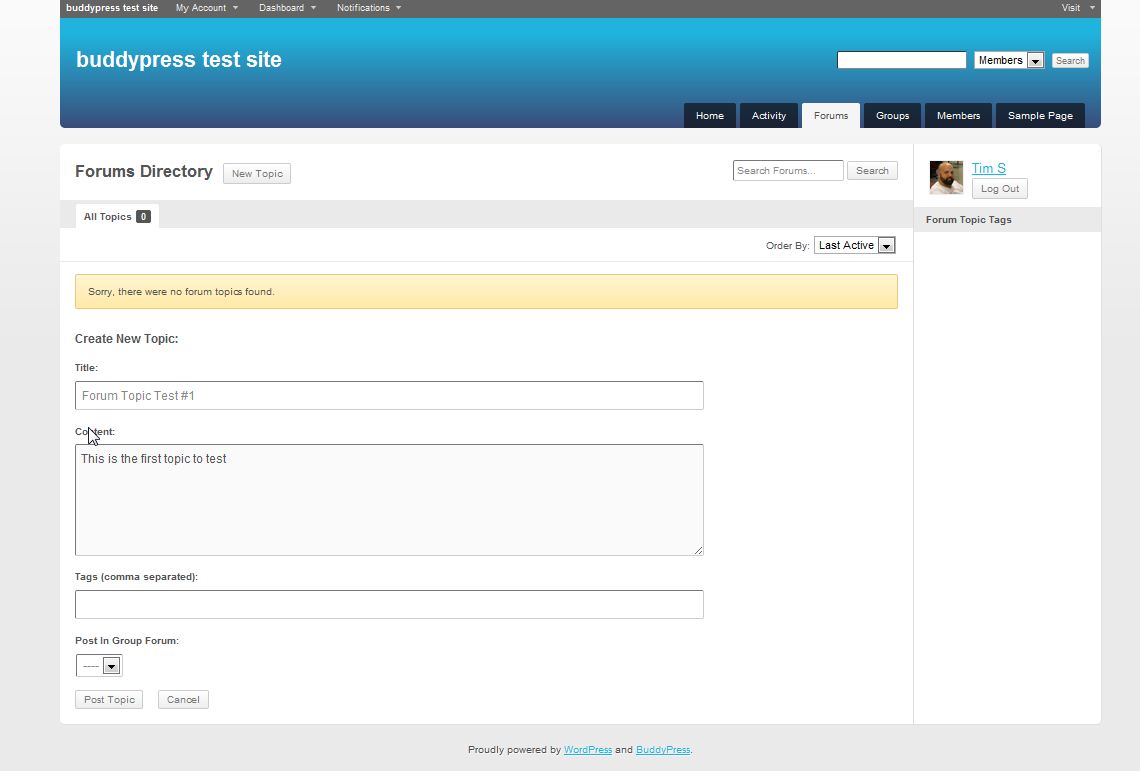This screenshot has width=1140, height=771.
Task: Select the All Topics tab
Action: click(x=116, y=217)
